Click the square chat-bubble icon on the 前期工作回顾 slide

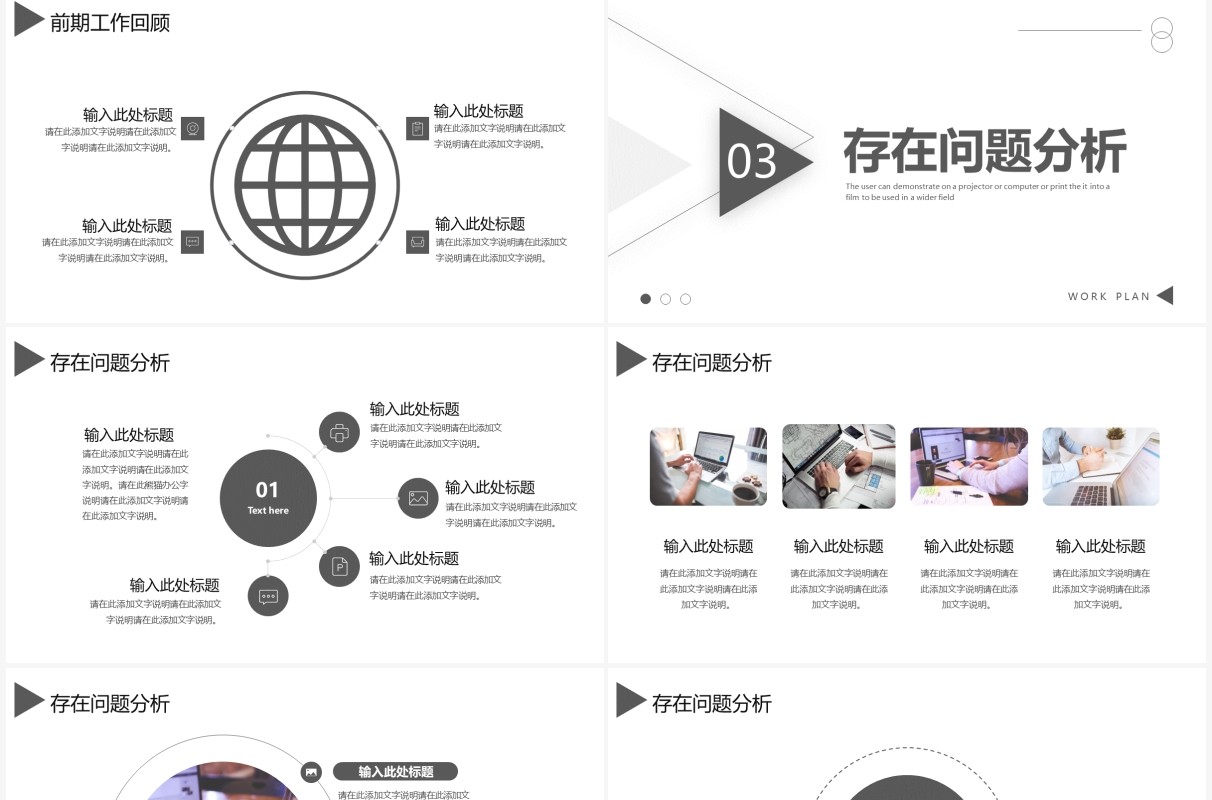click(192, 242)
